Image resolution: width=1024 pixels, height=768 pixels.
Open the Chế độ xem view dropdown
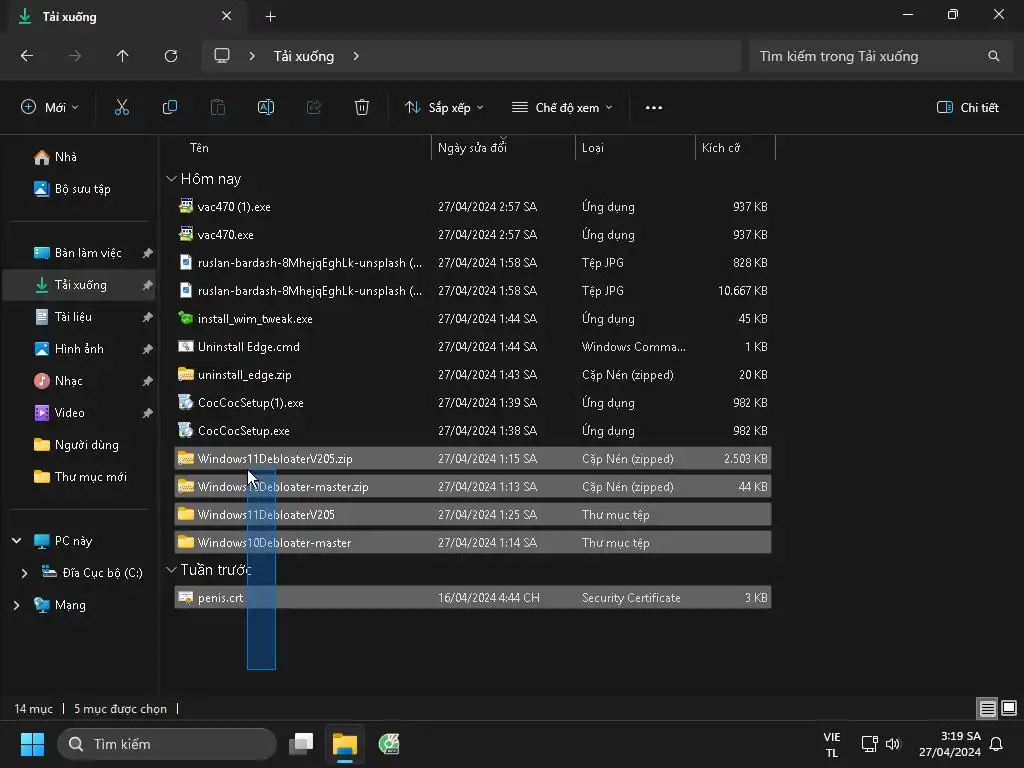(562, 107)
